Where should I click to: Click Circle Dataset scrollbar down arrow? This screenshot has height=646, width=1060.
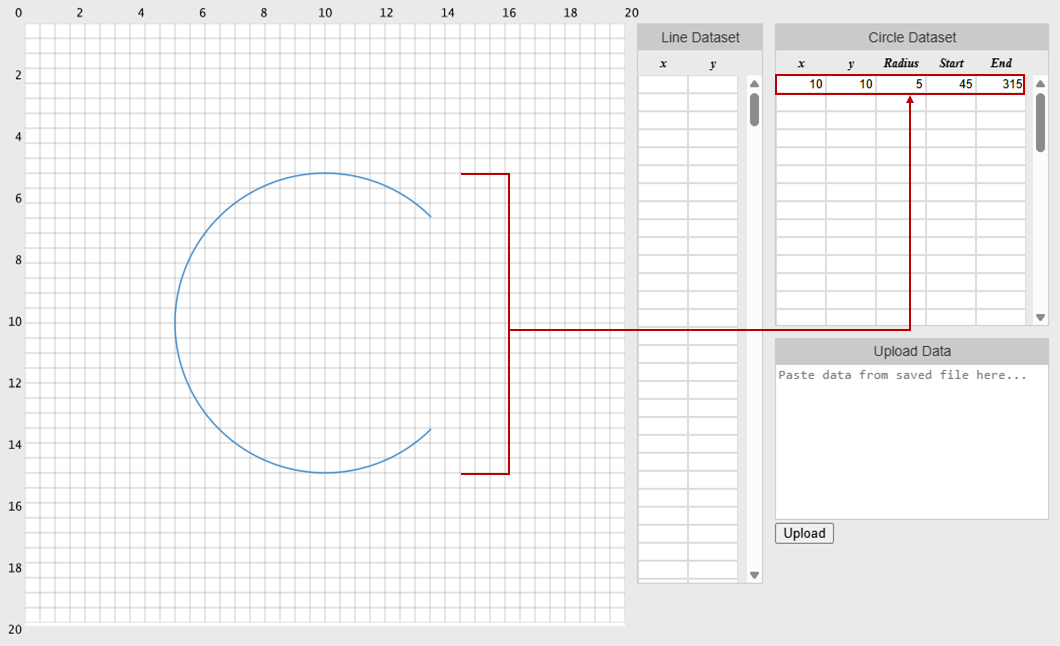1040,317
